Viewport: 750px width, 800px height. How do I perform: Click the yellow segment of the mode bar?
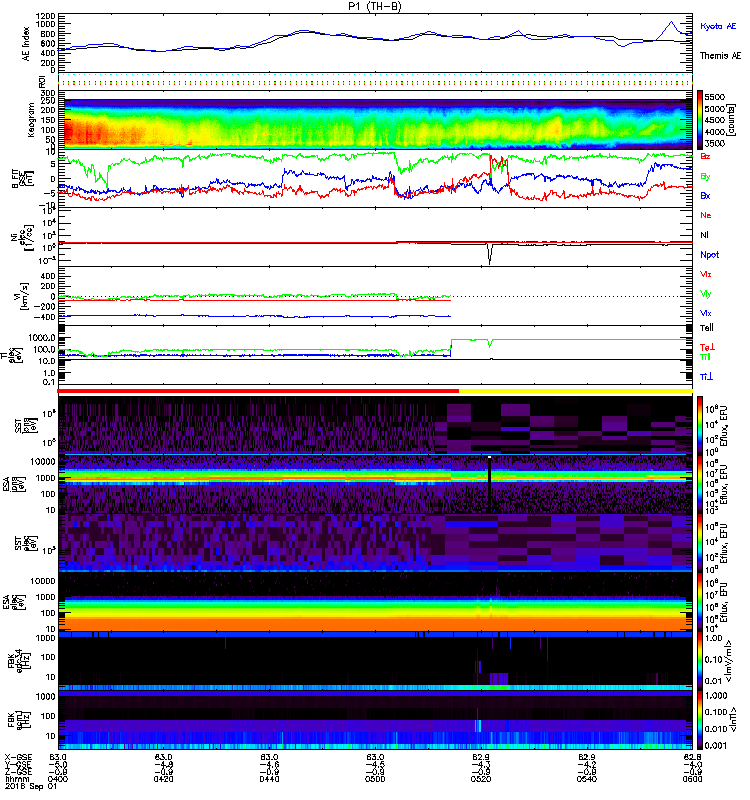coord(576,391)
